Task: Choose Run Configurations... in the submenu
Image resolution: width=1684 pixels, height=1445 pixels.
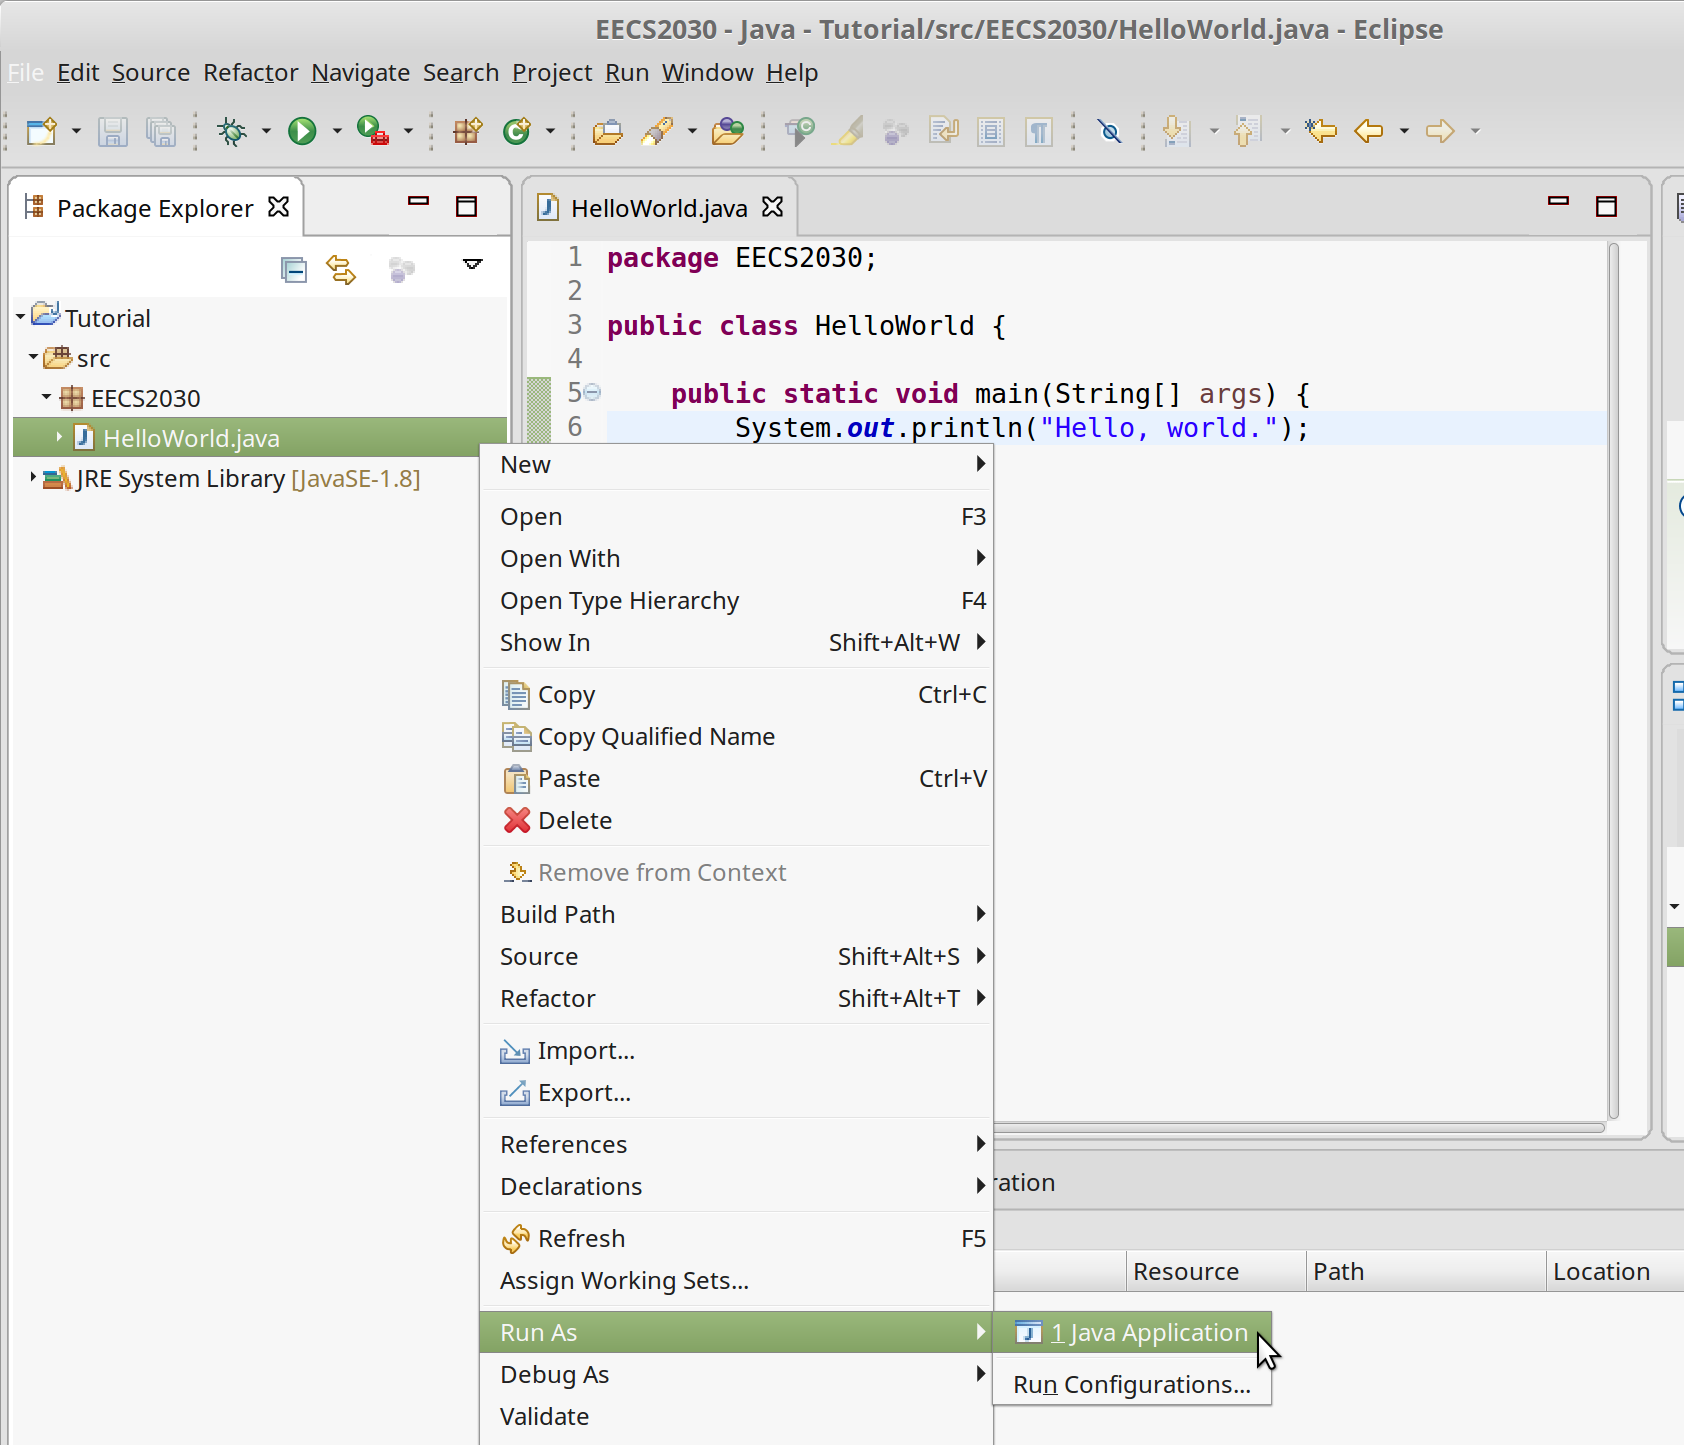Action: click(x=1132, y=1385)
